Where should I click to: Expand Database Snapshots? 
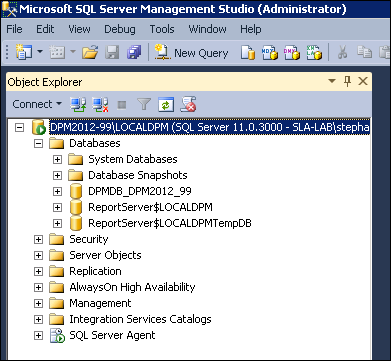pos(57,175)
